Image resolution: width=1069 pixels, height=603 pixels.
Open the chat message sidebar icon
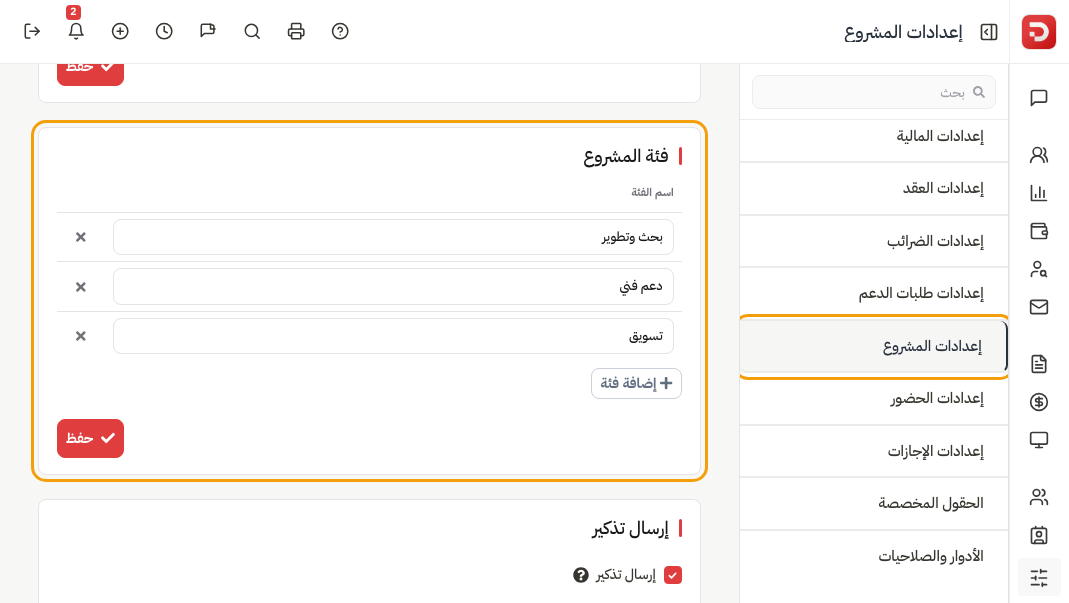[x=1039, y=98]
